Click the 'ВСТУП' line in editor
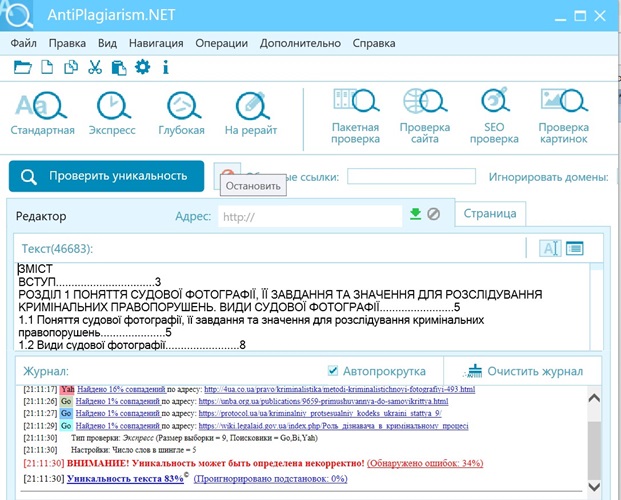Screen dimensions: 621x500 coord(90,282)
